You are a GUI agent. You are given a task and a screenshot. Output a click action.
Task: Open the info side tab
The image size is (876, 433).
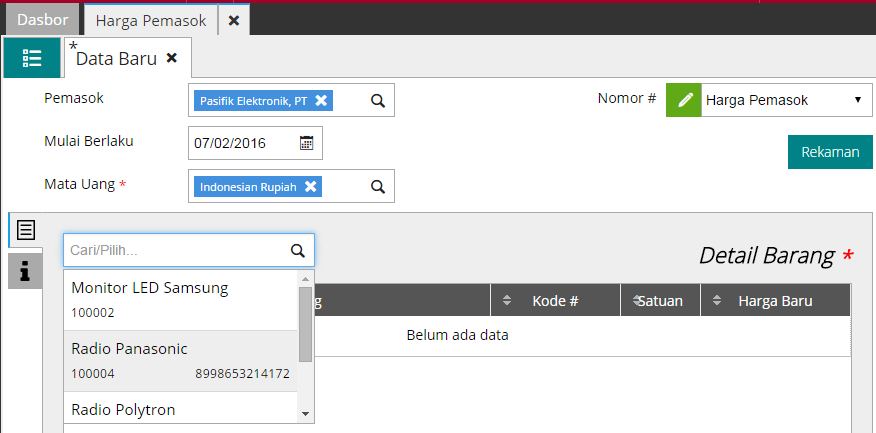click(25, 270)
